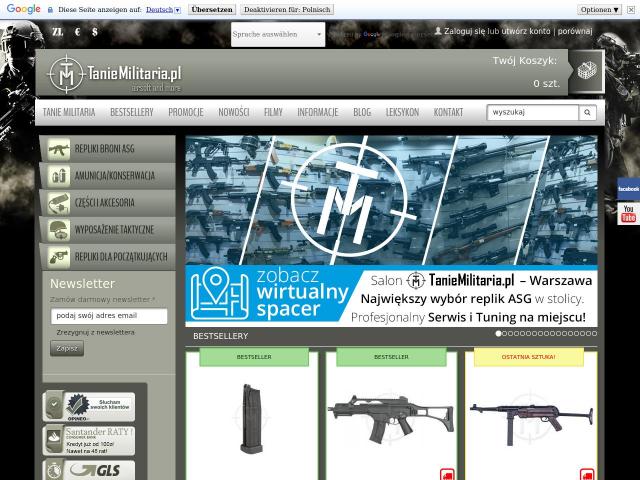This screenshot has height=480, width=640.
Task: Select dollar currency symbol
Action: point(95,31)
